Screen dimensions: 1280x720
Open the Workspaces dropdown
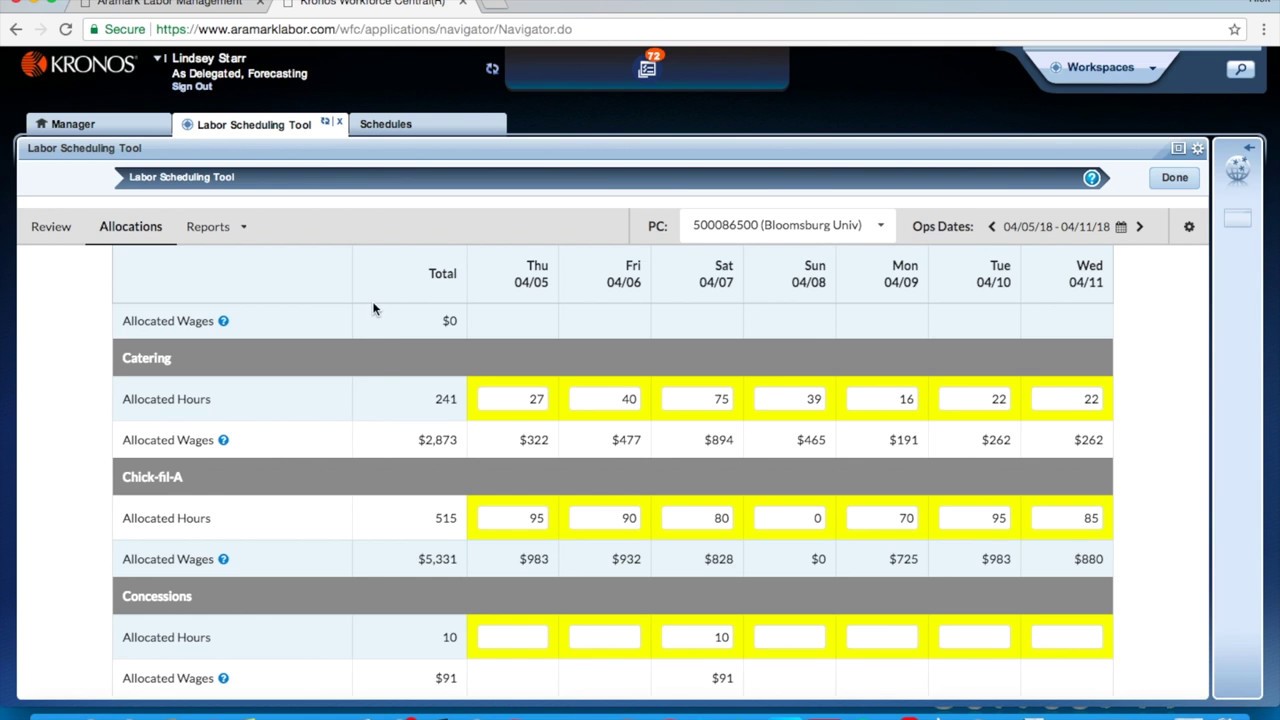1103,68
